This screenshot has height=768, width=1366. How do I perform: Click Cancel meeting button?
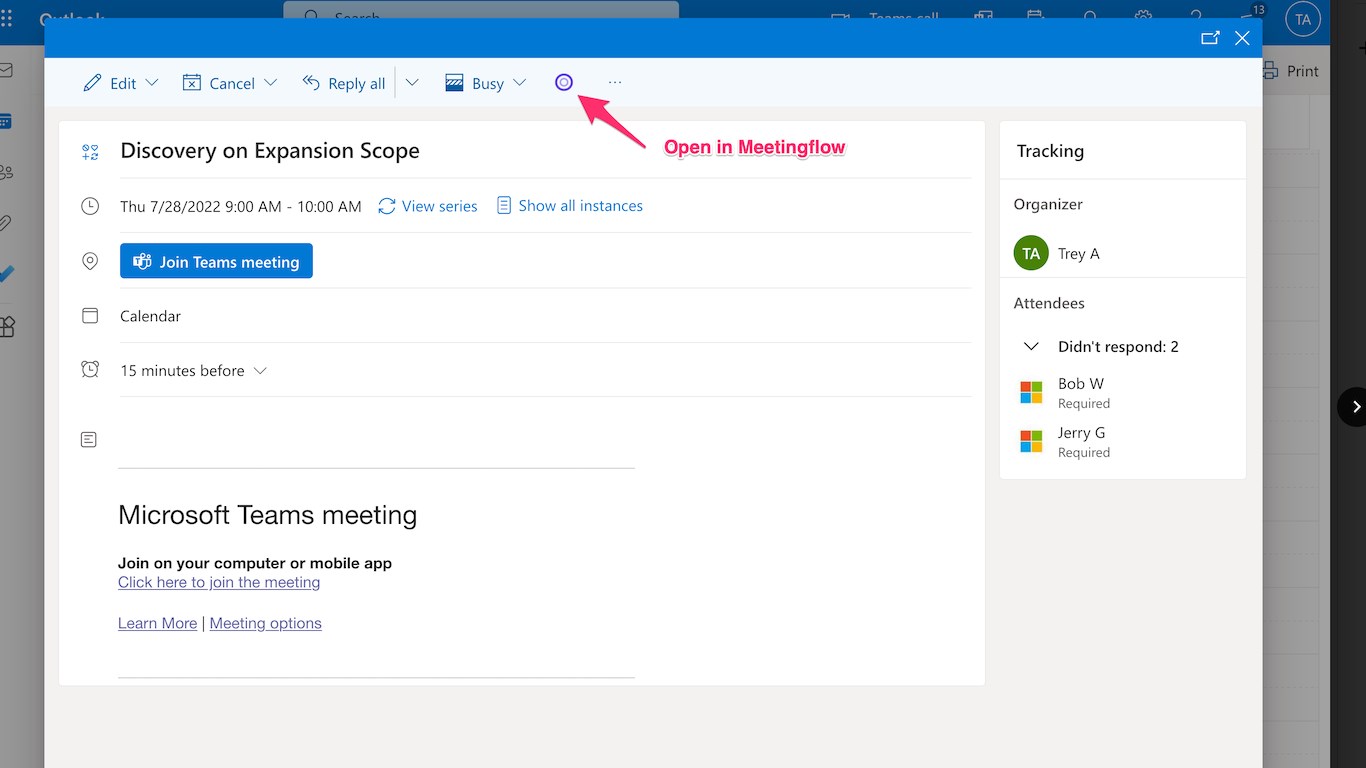219,83
